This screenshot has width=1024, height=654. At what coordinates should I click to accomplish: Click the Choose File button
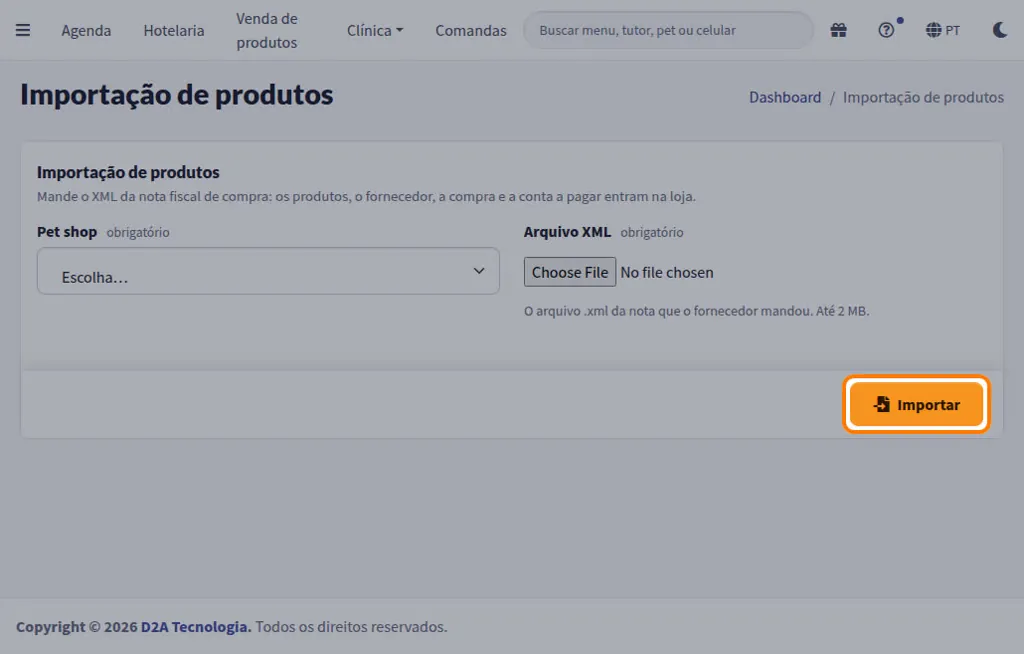point(569,272)
